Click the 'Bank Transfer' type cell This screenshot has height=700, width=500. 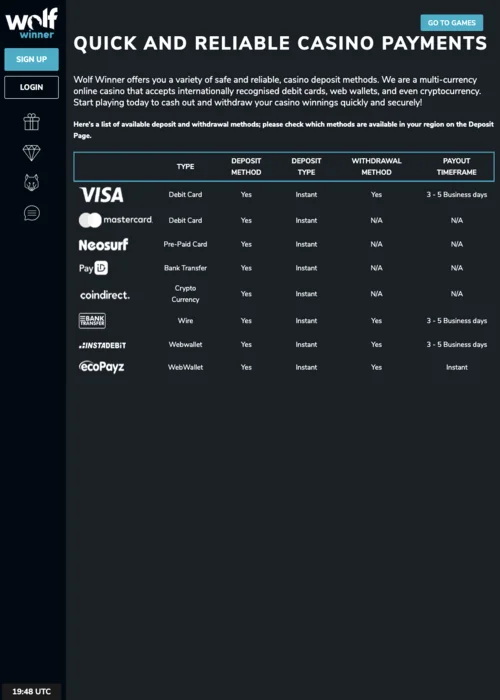[x=185, y=268]
